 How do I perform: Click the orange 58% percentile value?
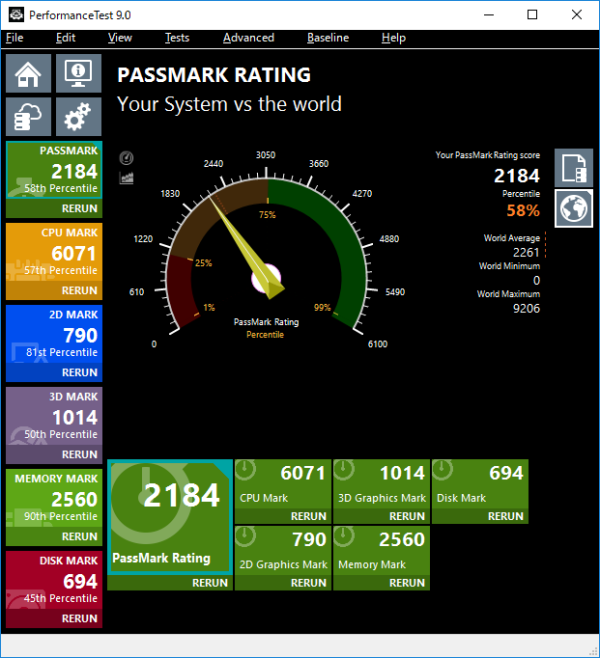click(523, 210)
